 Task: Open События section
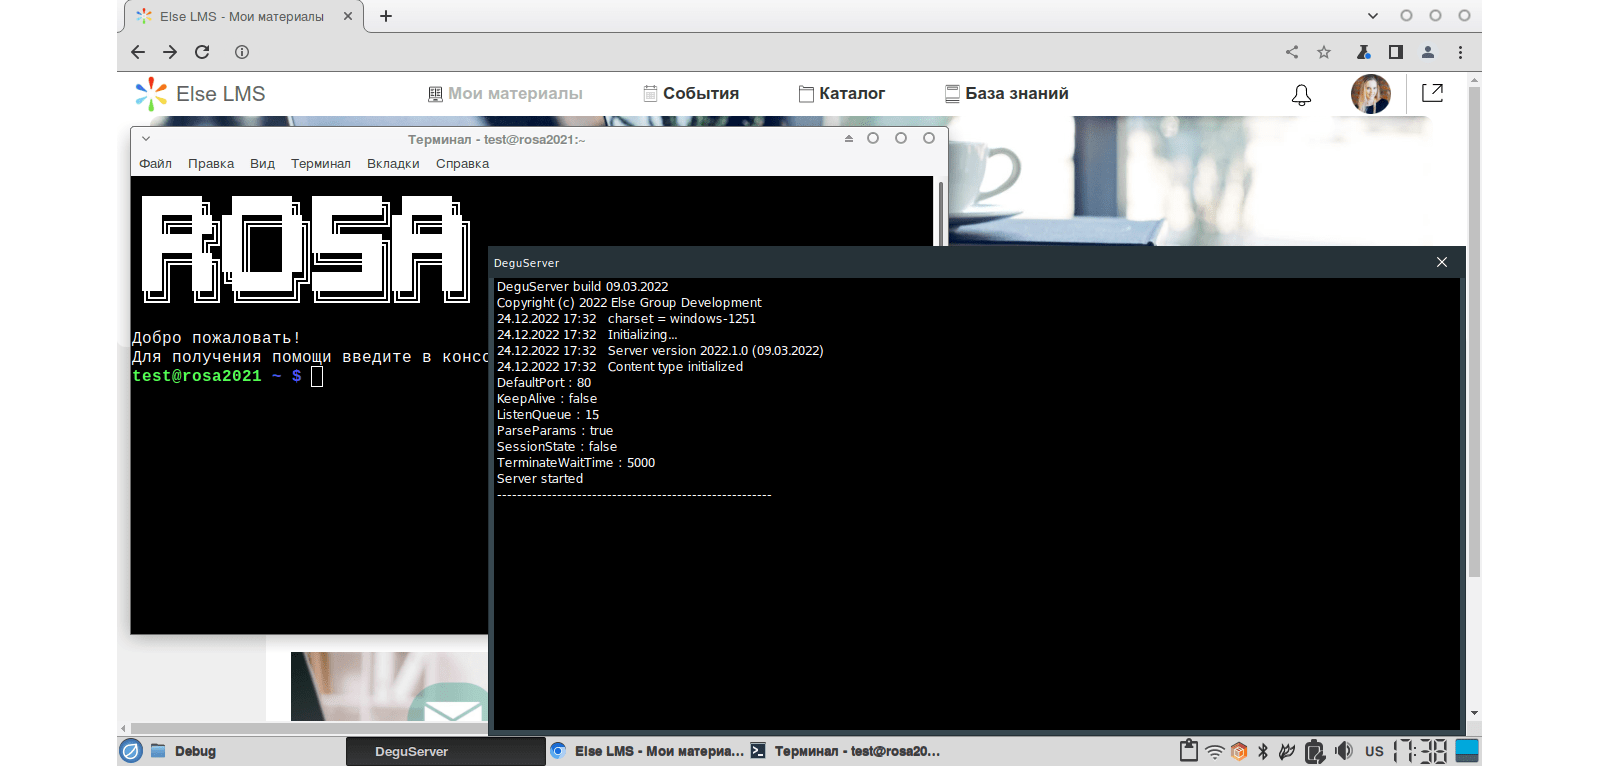(691, 94)
